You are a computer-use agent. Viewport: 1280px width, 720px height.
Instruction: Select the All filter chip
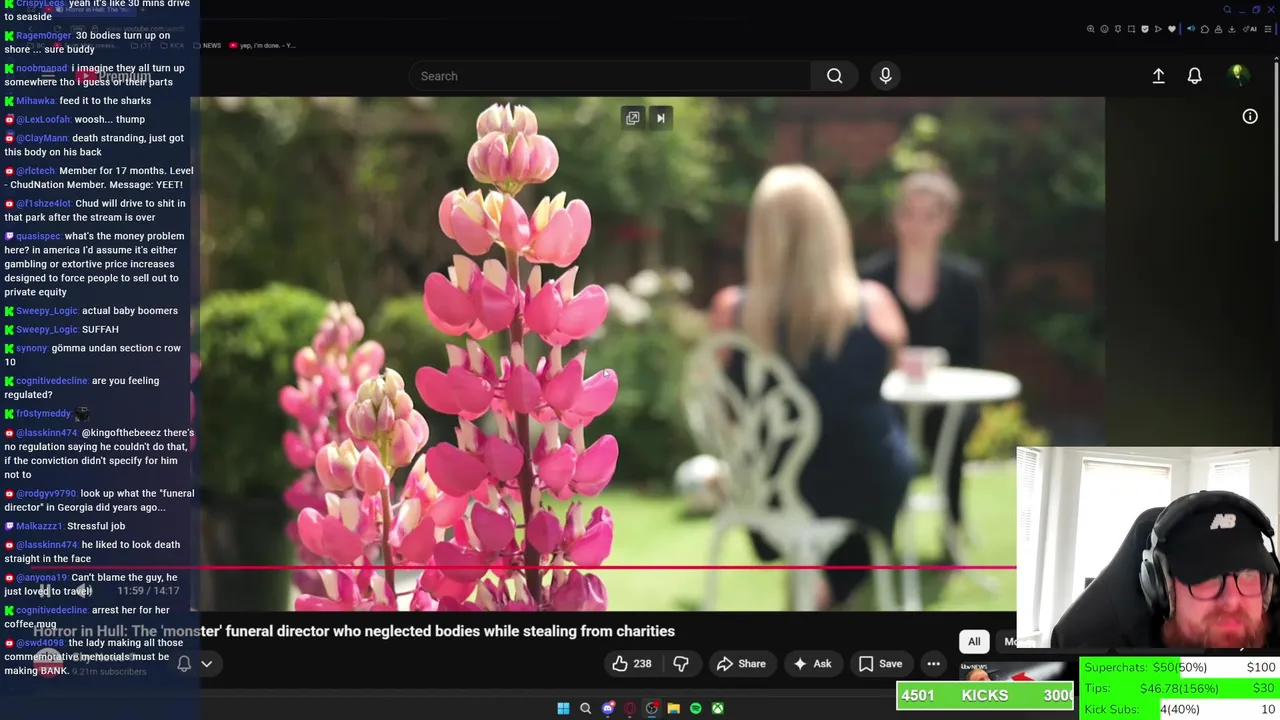click(974, 642)
